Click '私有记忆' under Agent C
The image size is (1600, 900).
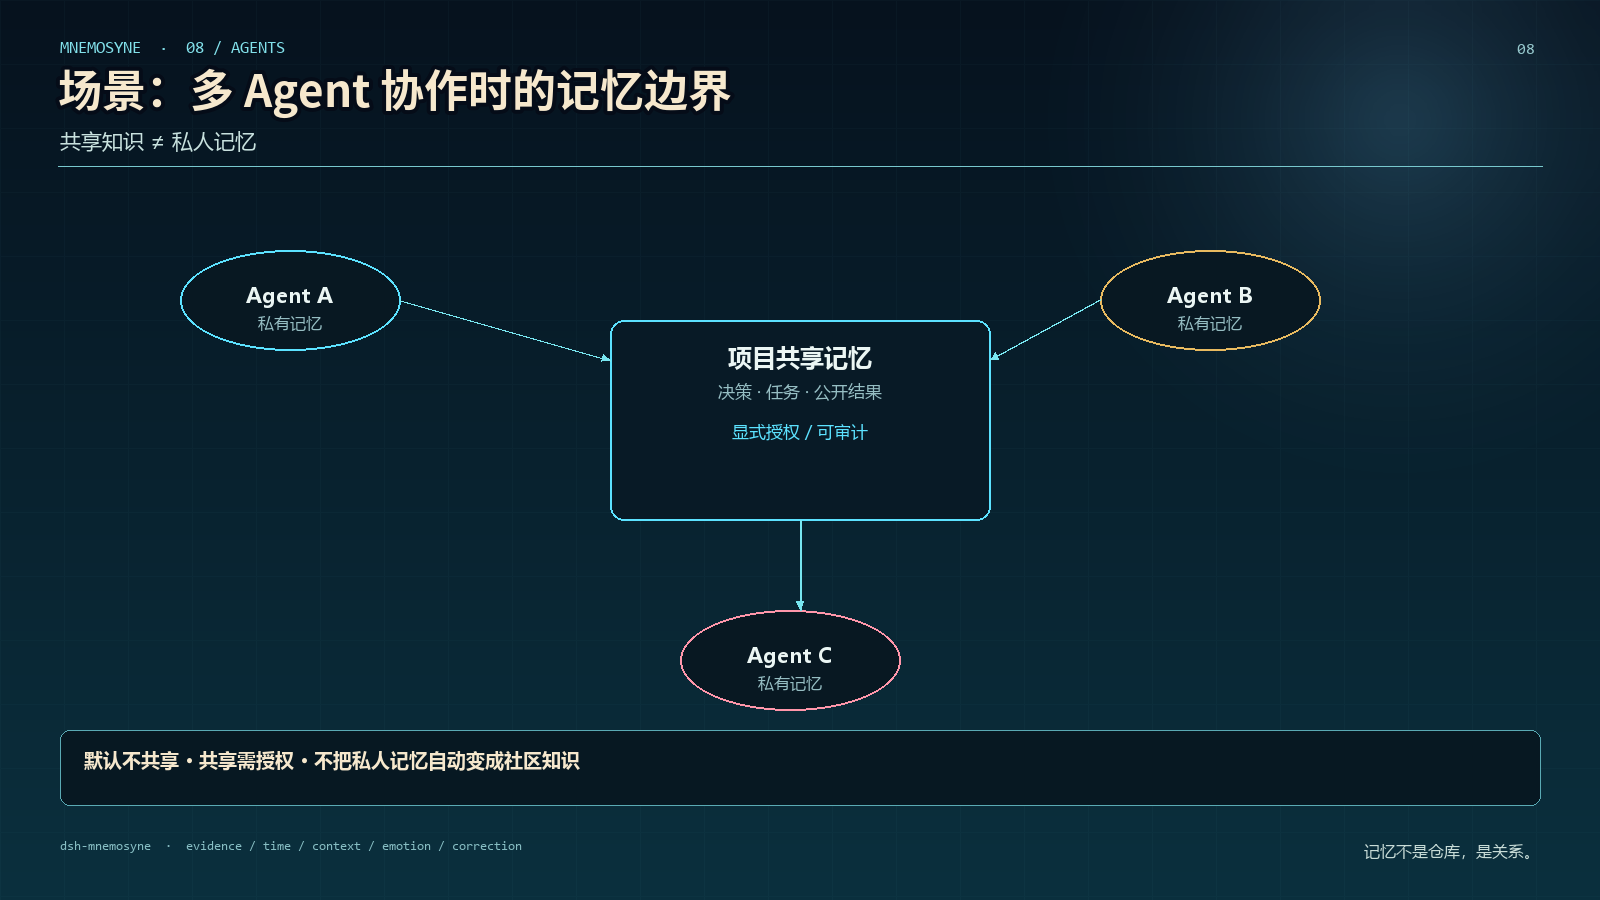pos(790,684)
